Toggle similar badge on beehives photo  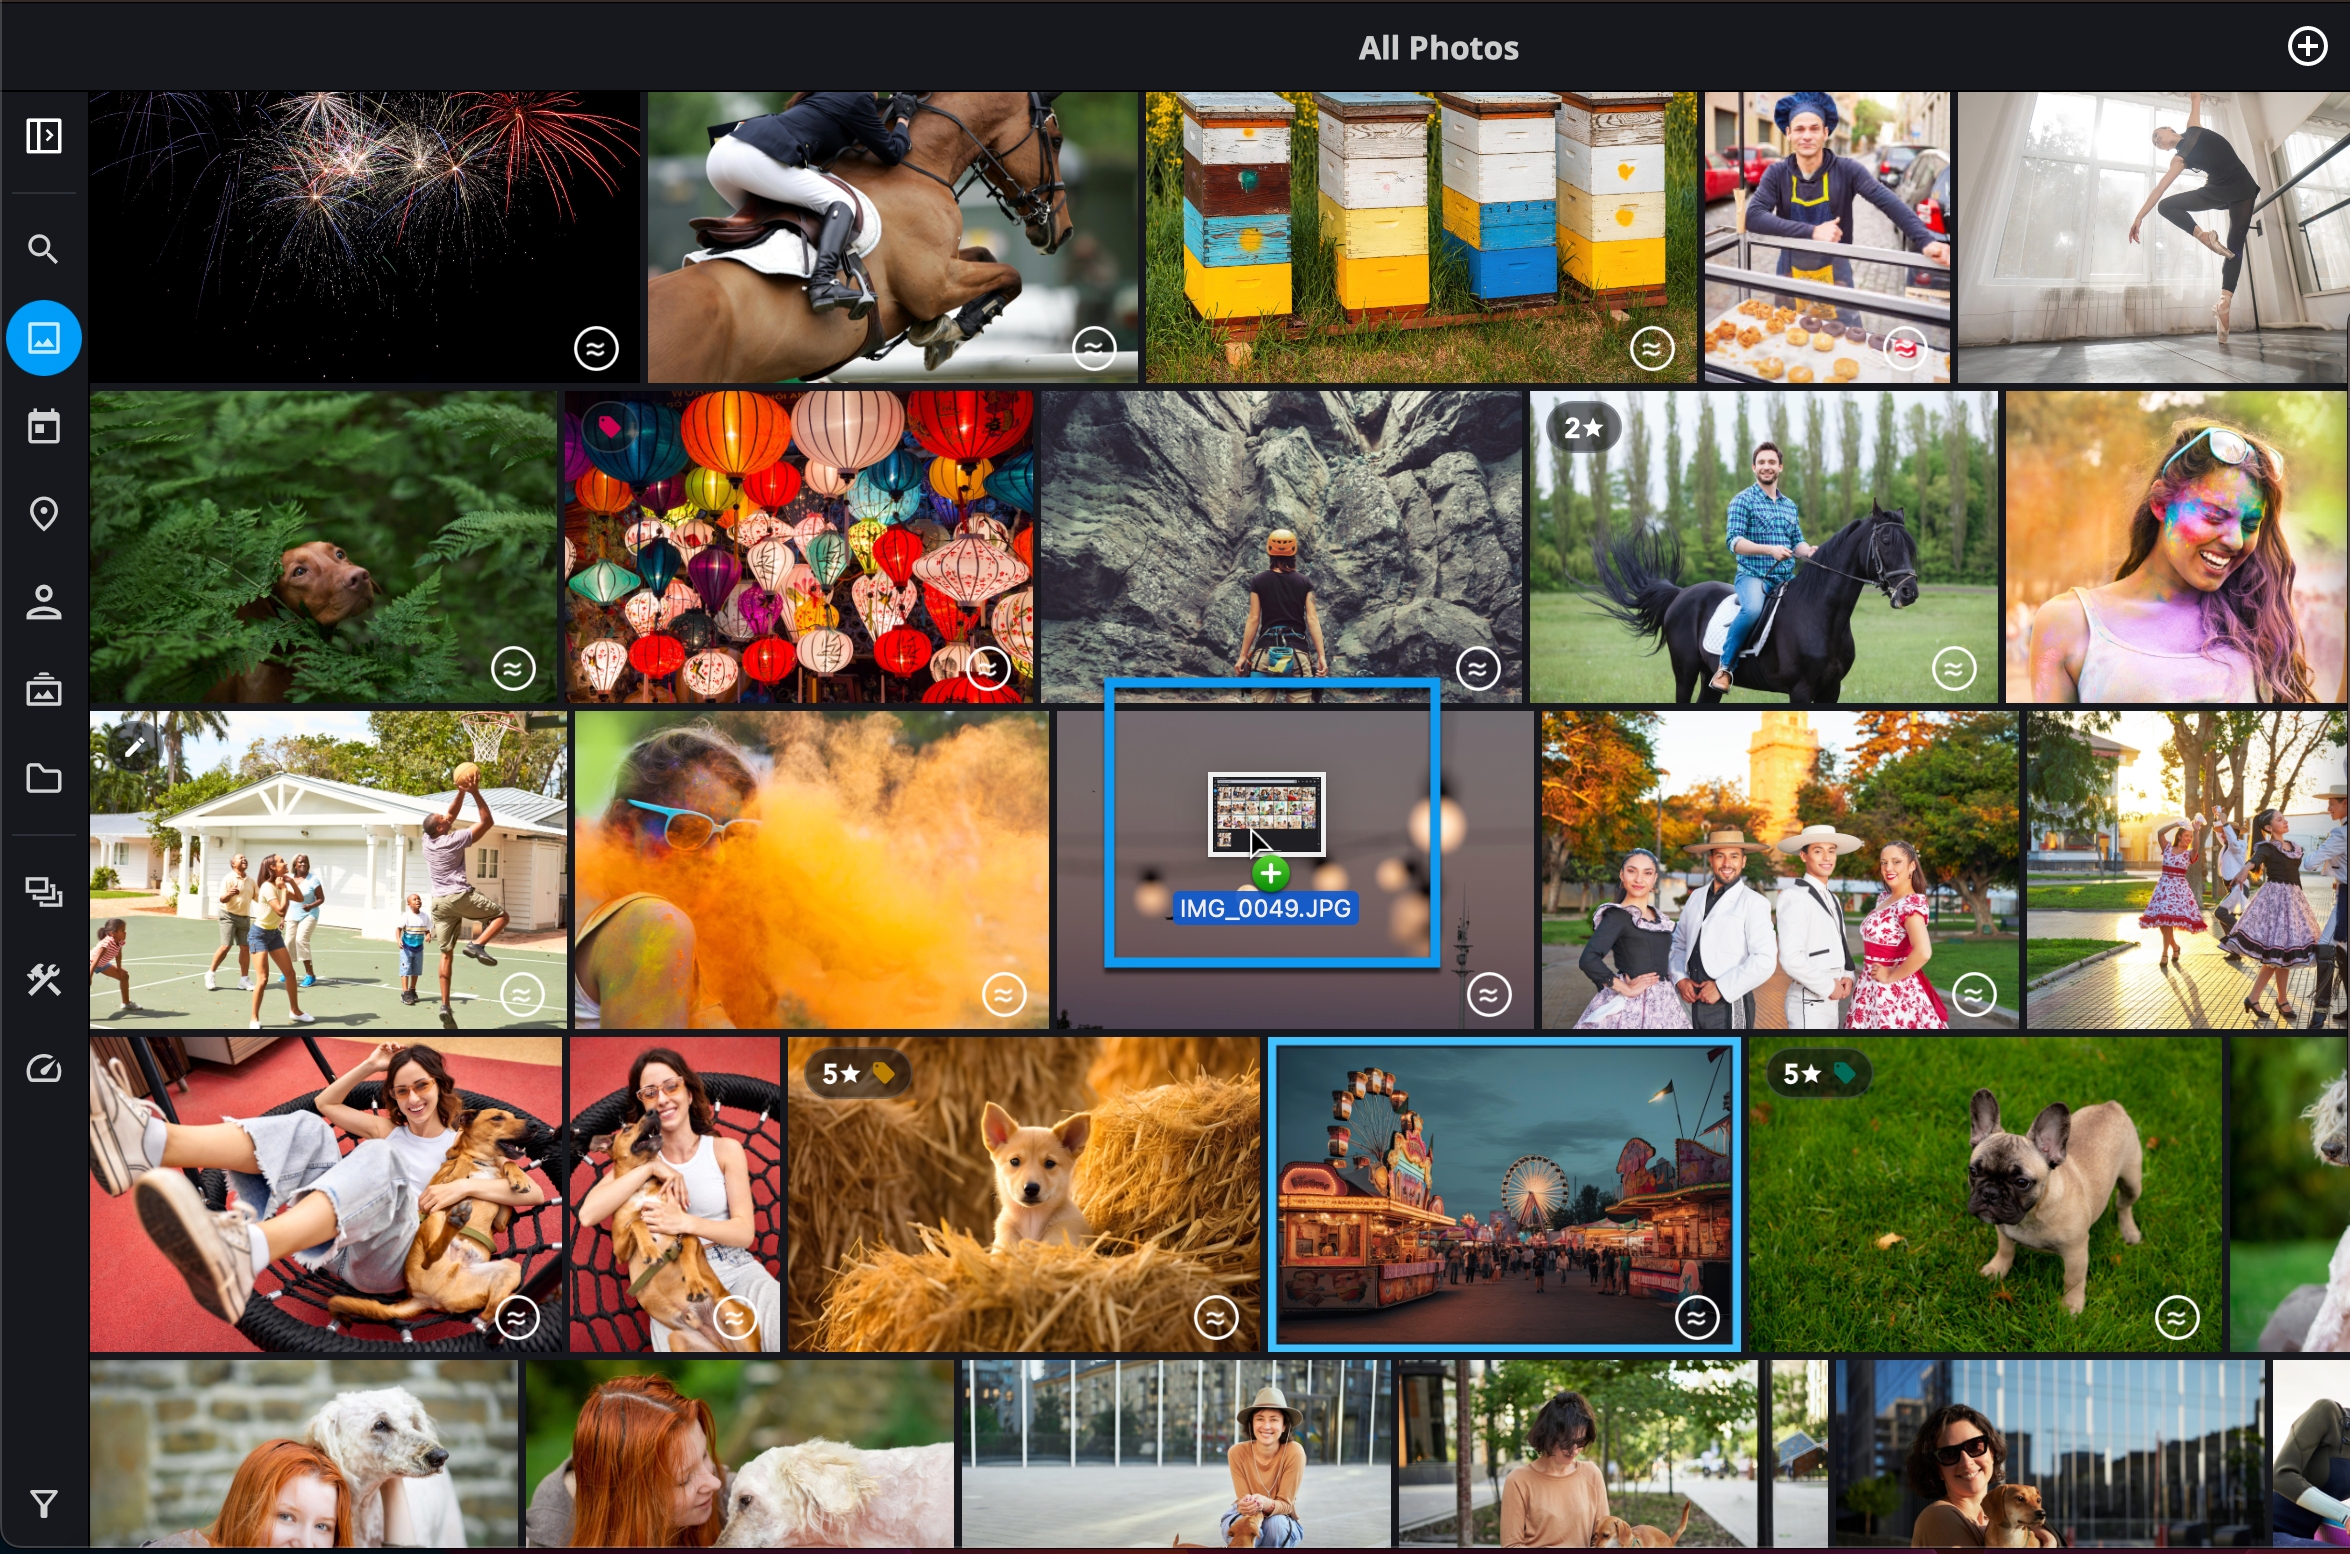click(1651, 348)
